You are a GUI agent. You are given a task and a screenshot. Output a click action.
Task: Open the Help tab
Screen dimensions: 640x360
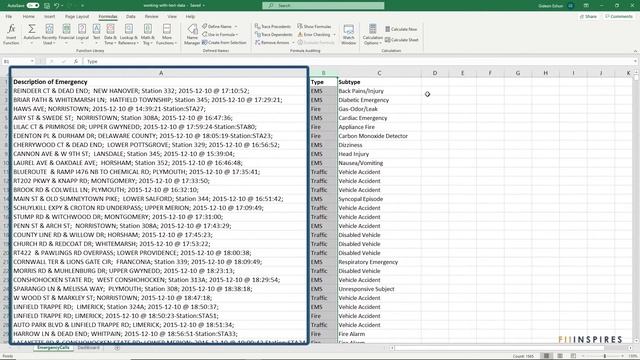click(x=190, y=16)
